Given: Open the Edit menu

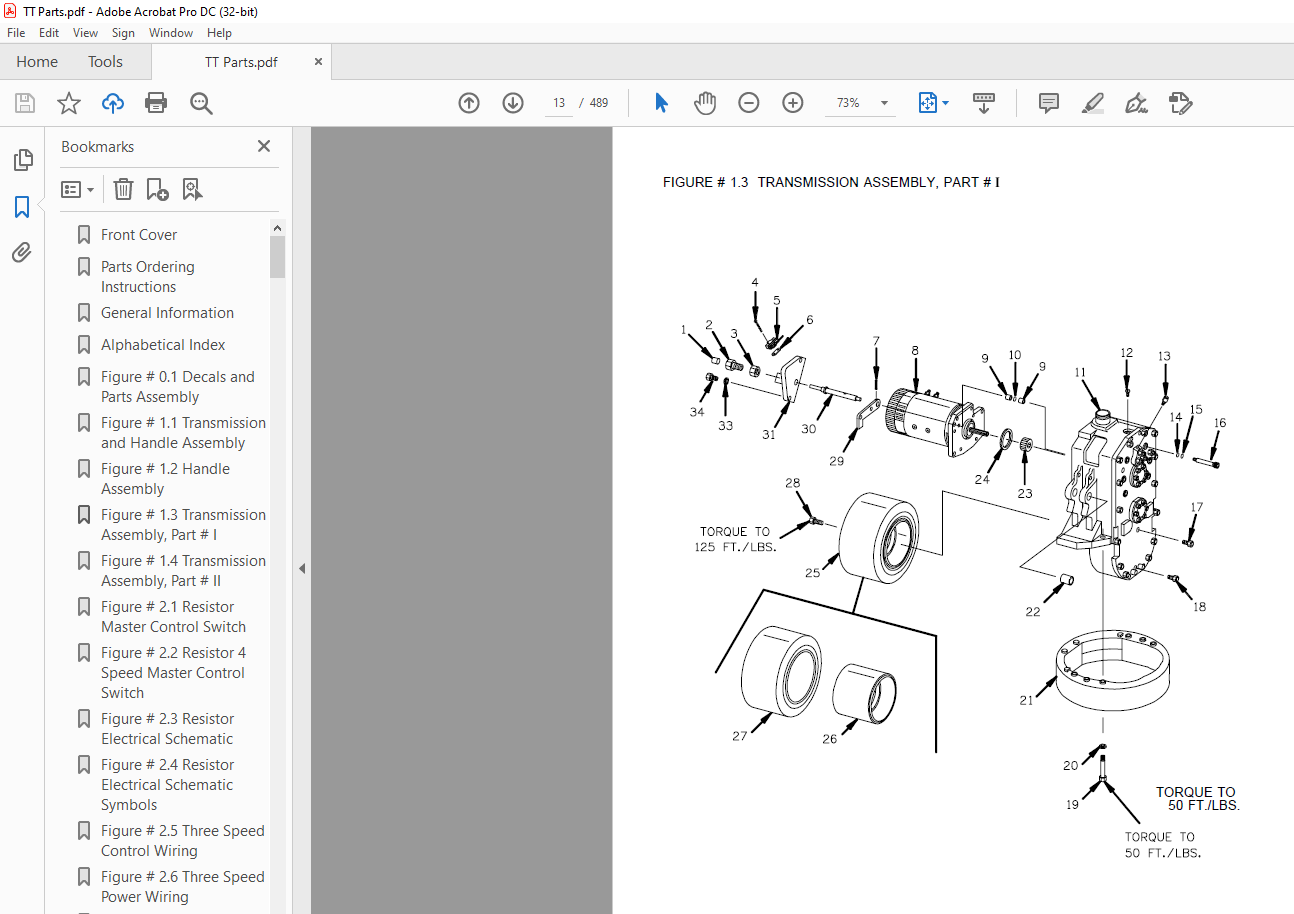Looking at the screenshot, I should coord(49,33).
